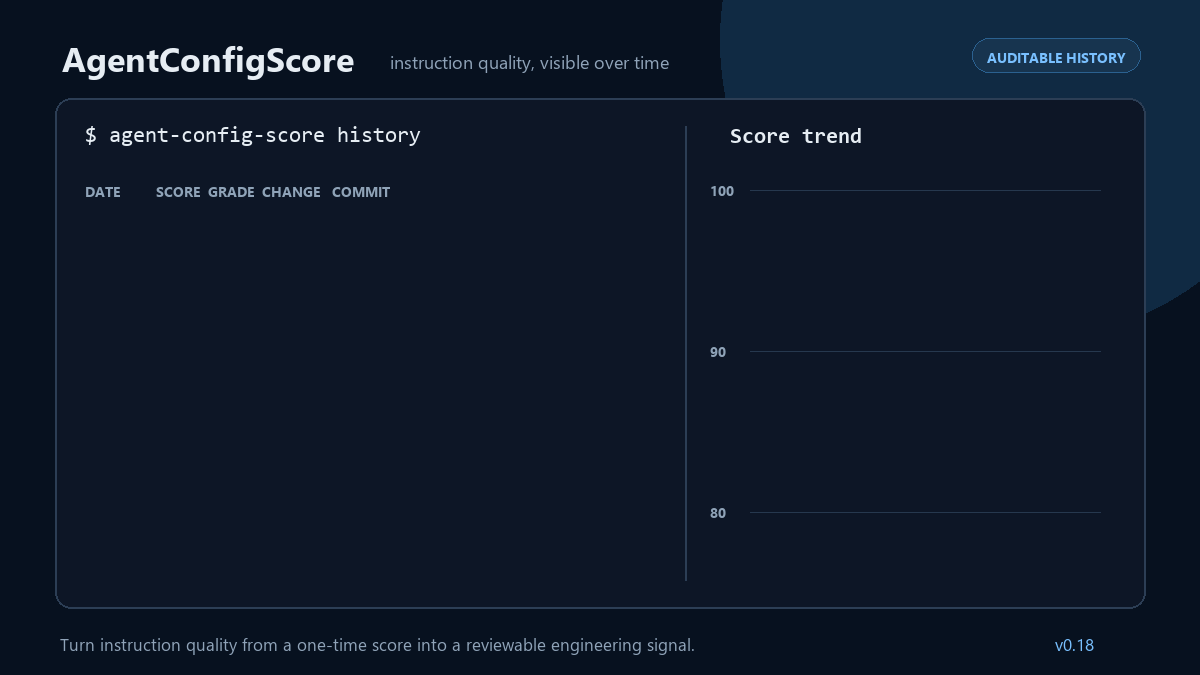Click the 90 axis label
Image resolution: width=1200 pixels, height=675 pixels.
click(x=718, y=352)
